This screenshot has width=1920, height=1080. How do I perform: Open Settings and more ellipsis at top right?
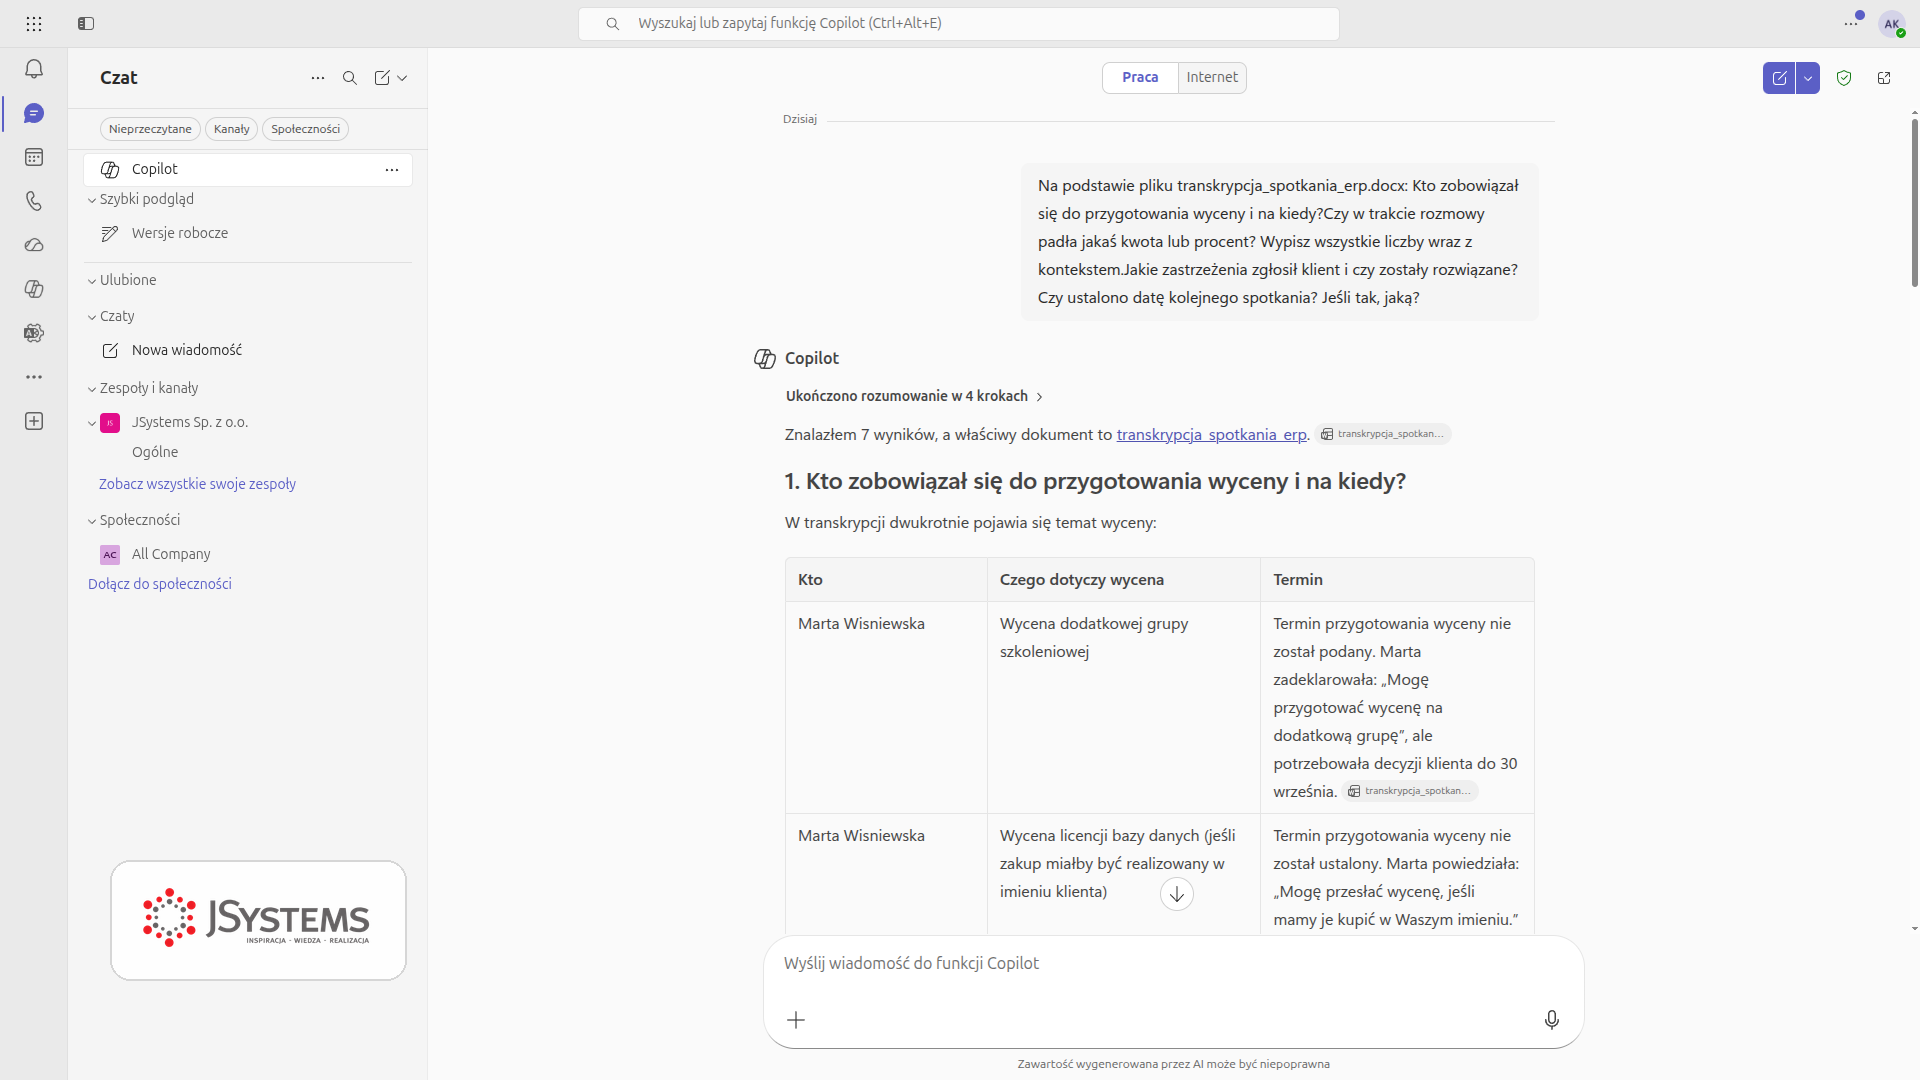tap(1851, 23)
